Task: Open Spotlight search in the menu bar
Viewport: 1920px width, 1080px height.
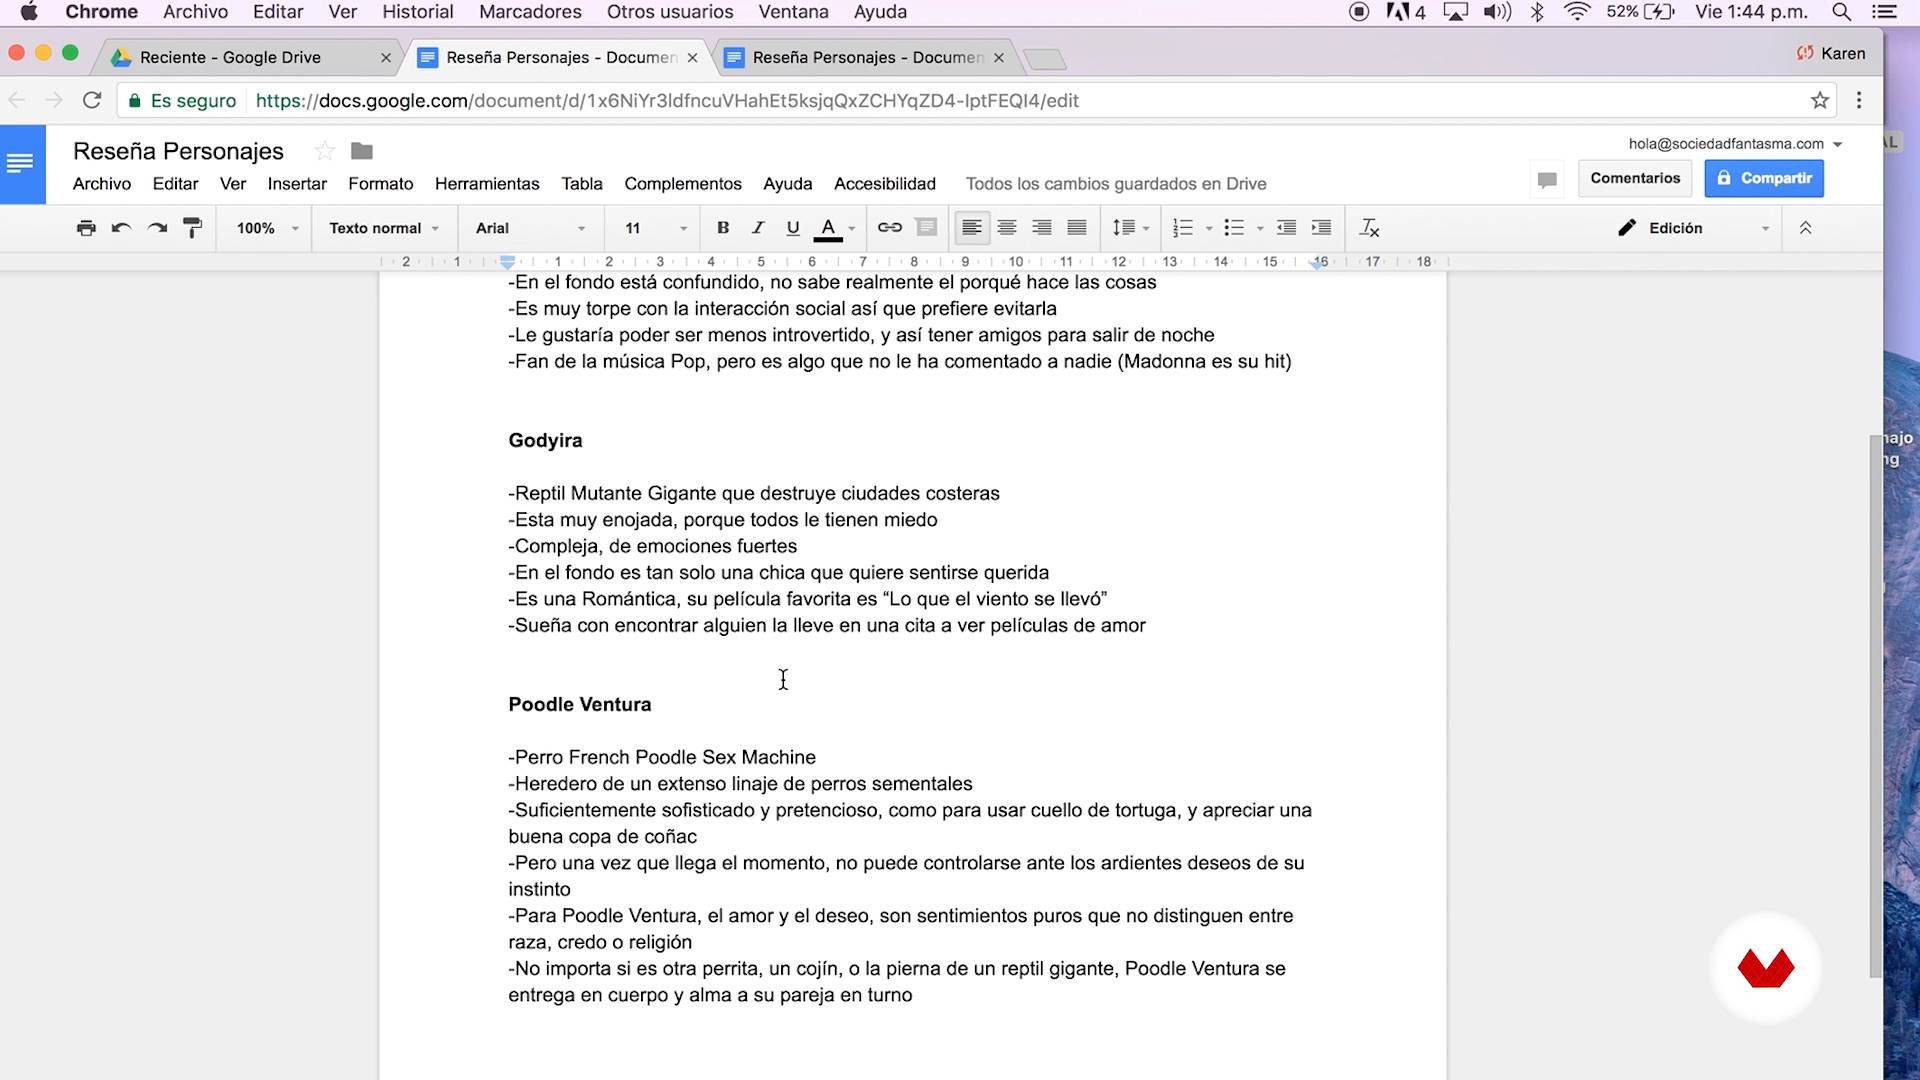Action: tap(1841, 12)
